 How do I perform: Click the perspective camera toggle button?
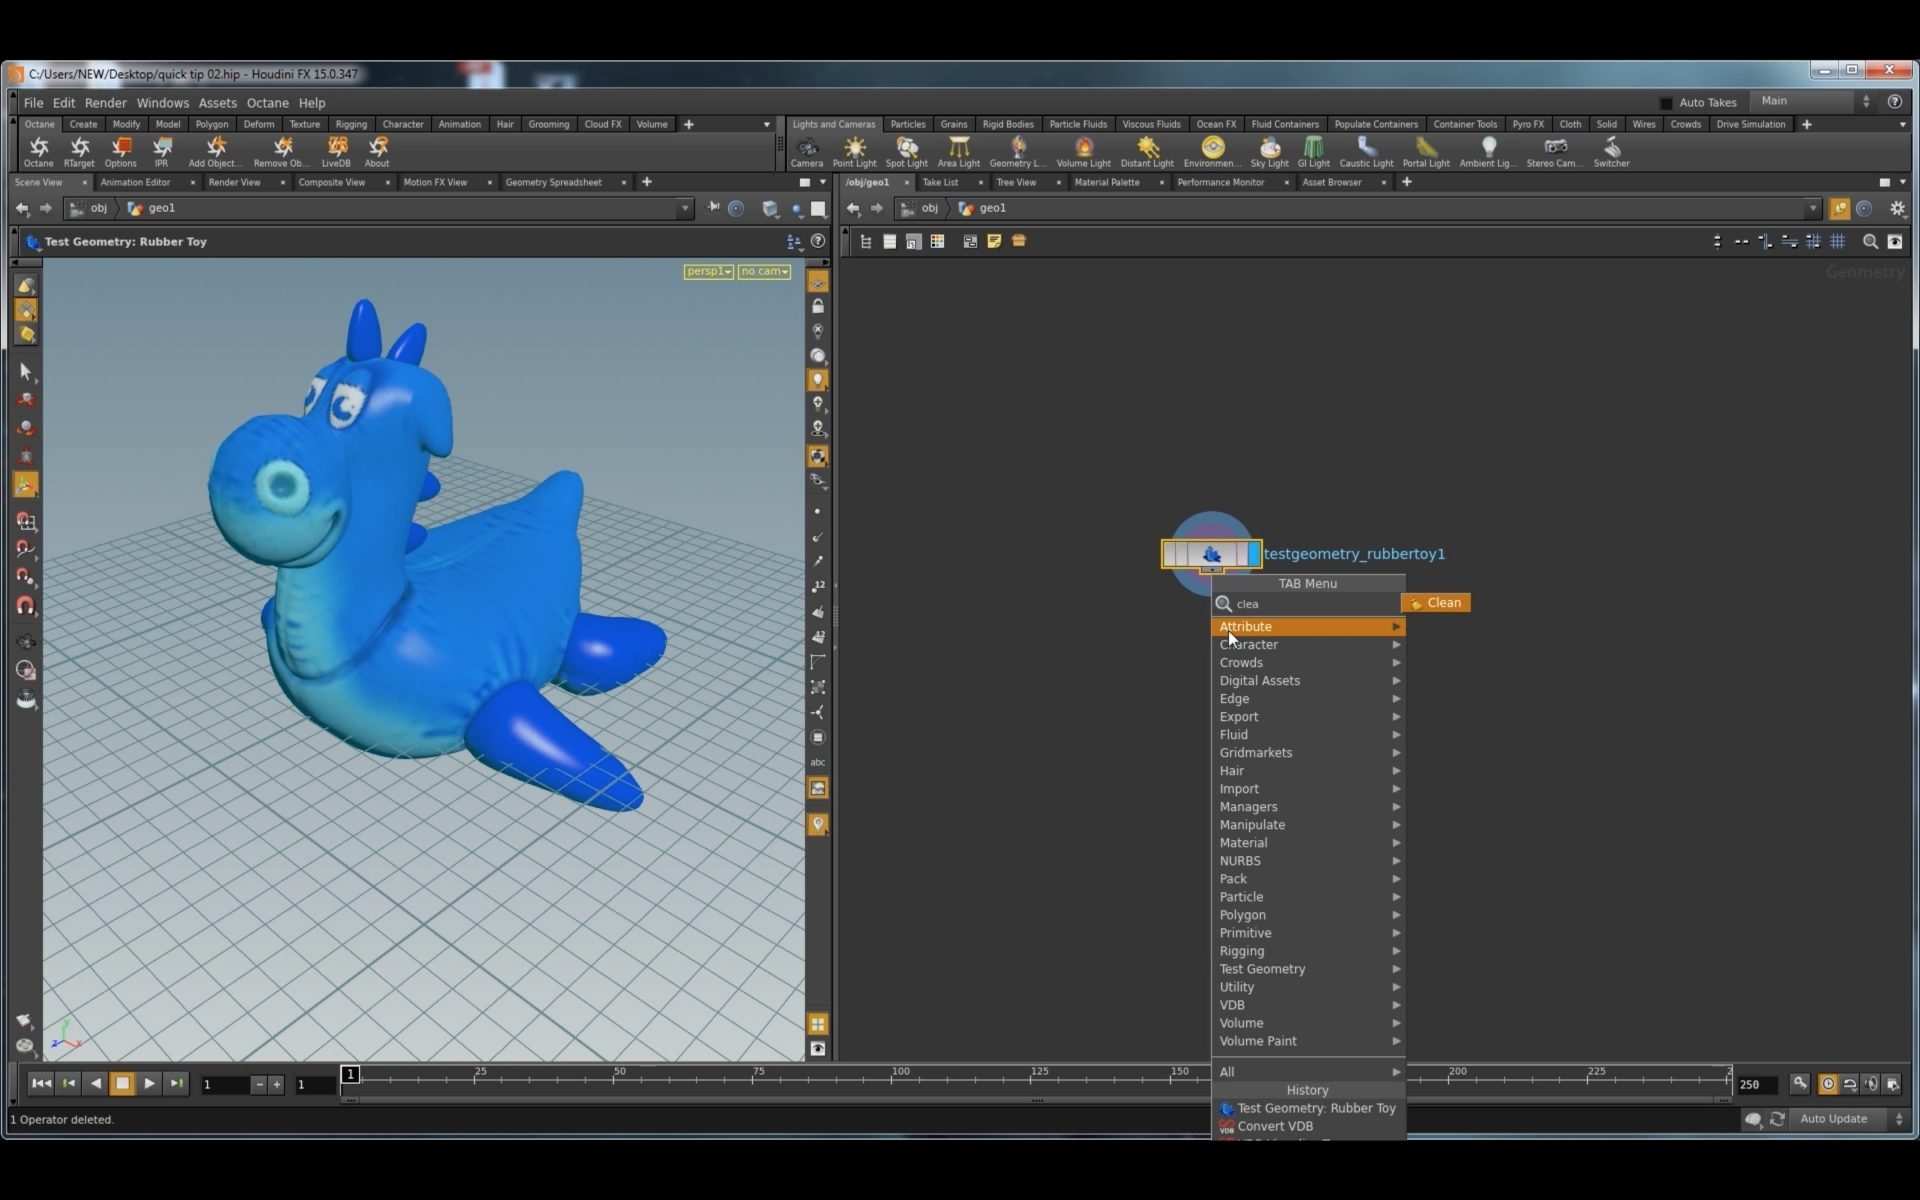coord(704,270)
